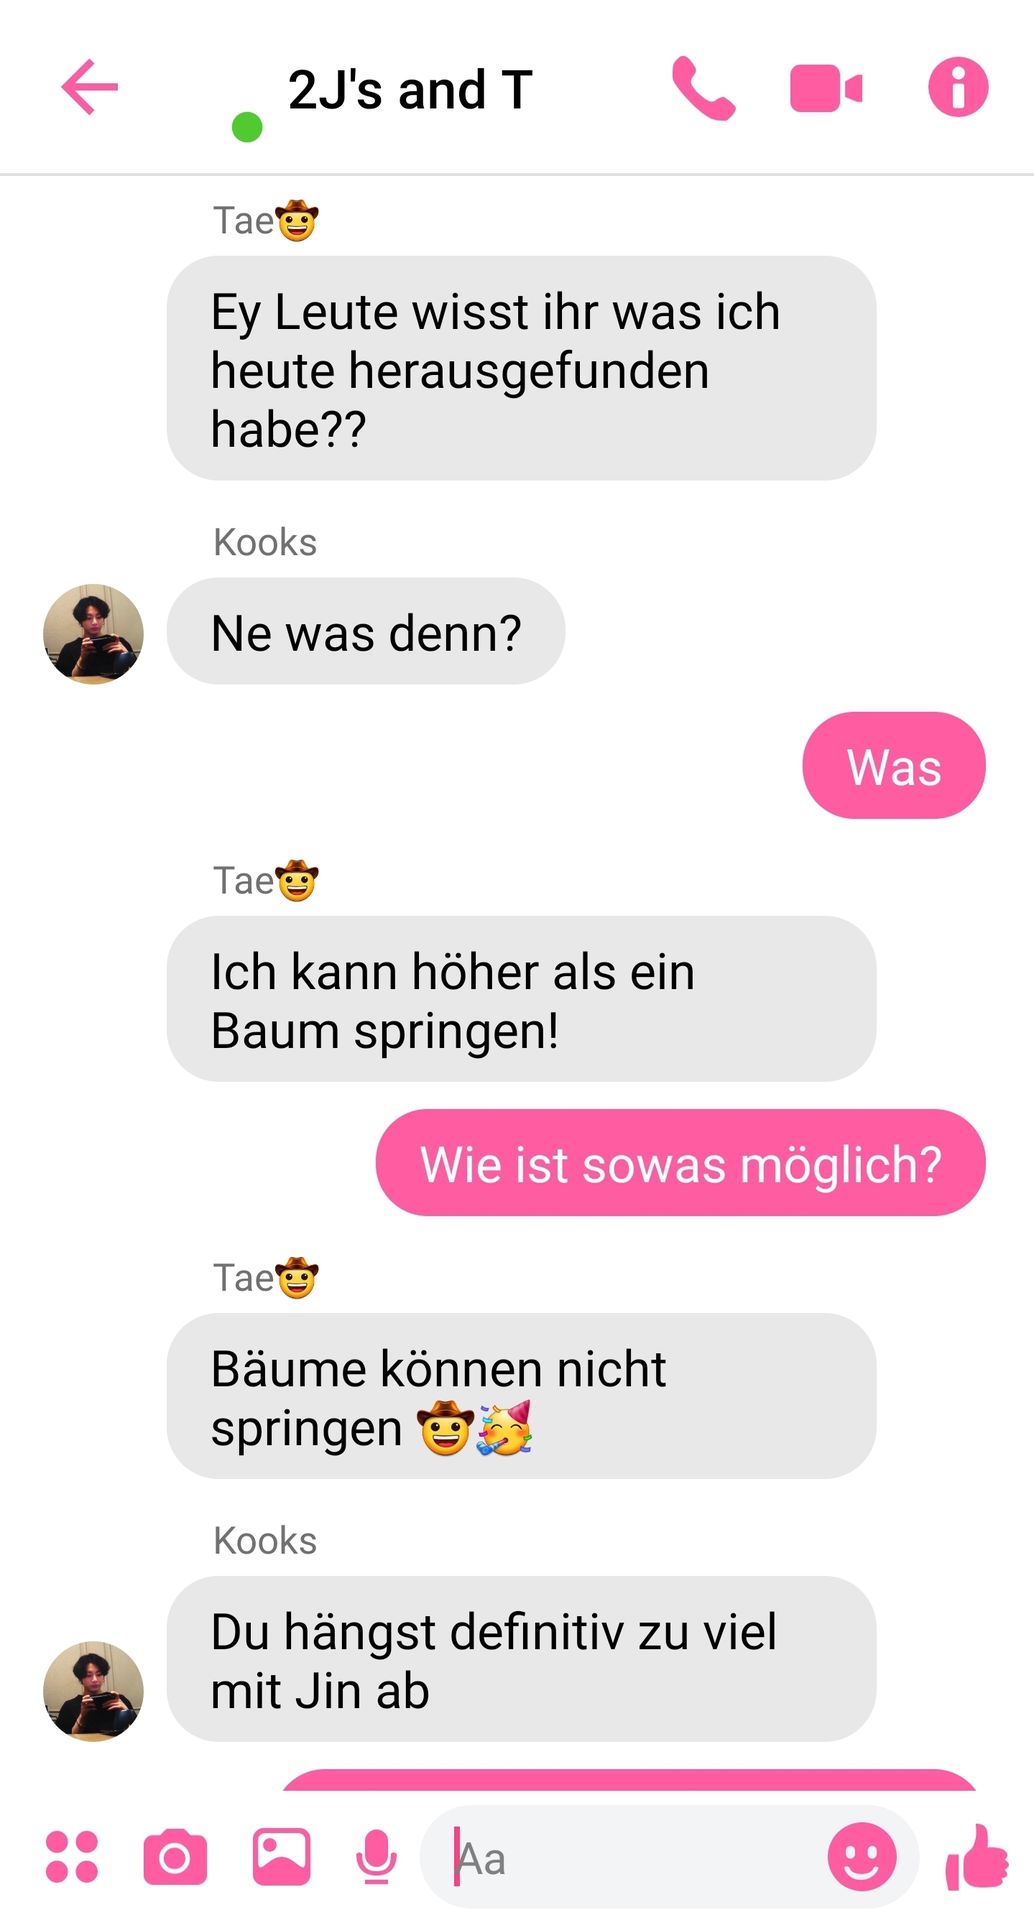The width and height of the screenshot is (1034, 1920).
Task: Select the pink 'Was' message bubble
Action: [x=894, y=766]
